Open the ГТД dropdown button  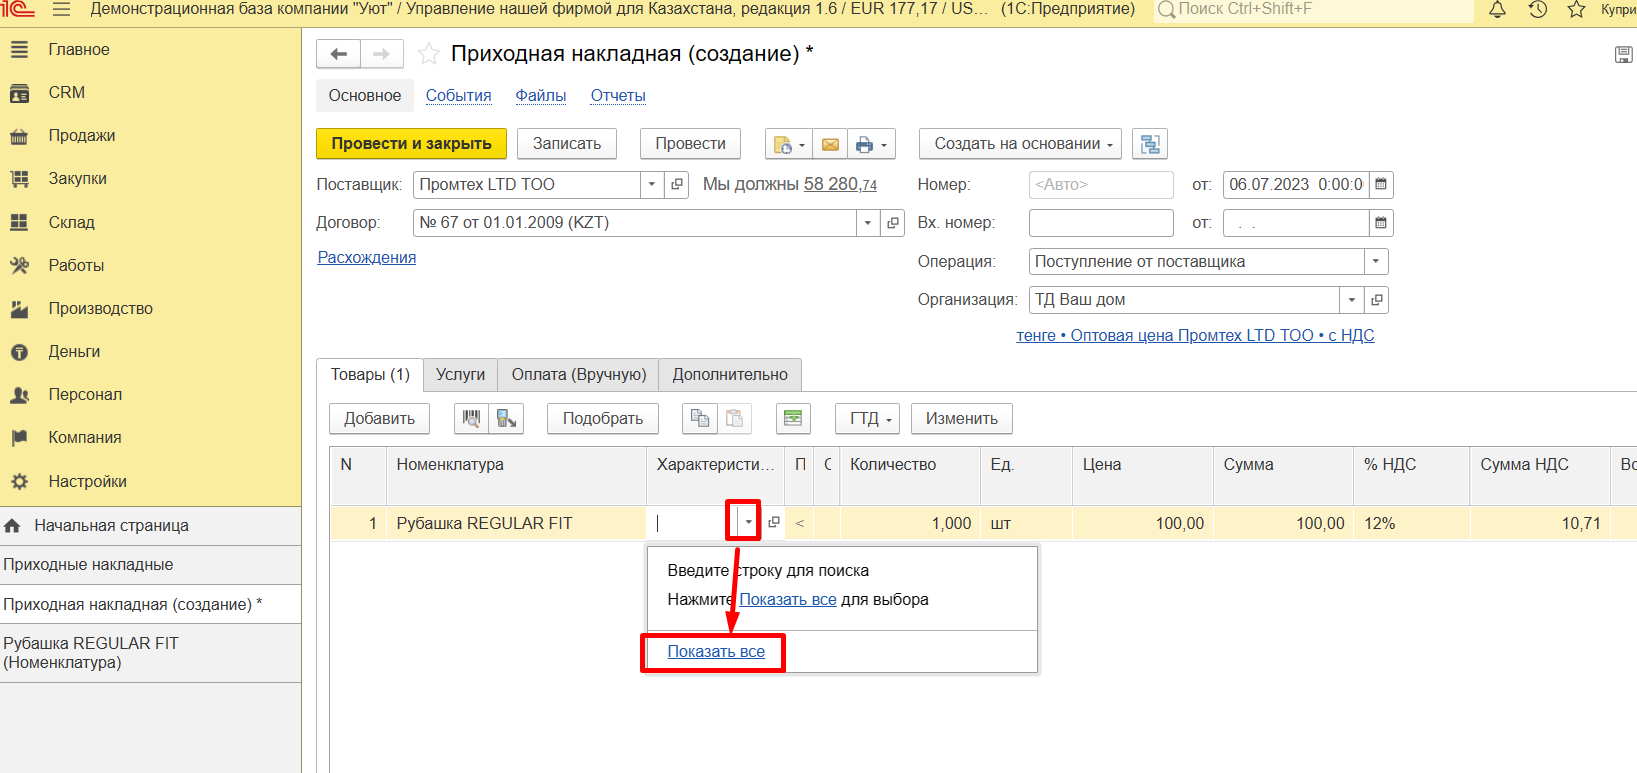(867, 418)
